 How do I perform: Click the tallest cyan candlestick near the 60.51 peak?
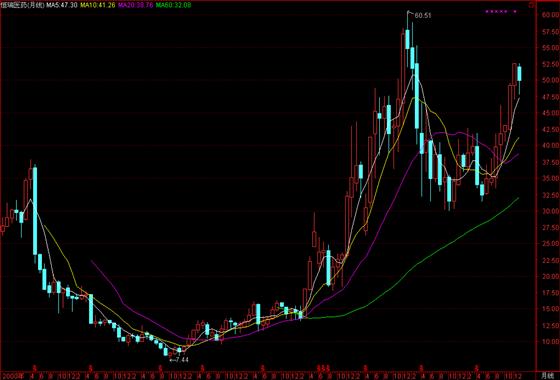(416, 96)
